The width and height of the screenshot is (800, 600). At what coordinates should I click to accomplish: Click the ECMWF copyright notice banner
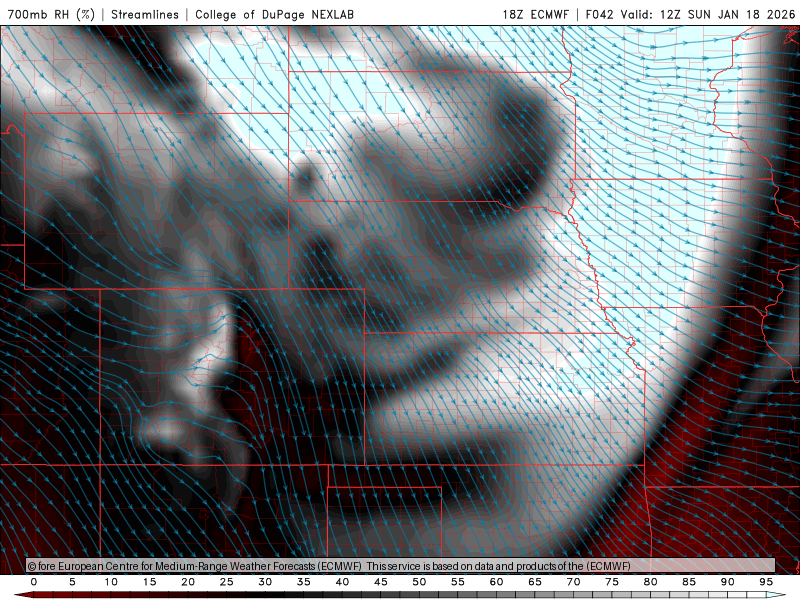(401, 565)
